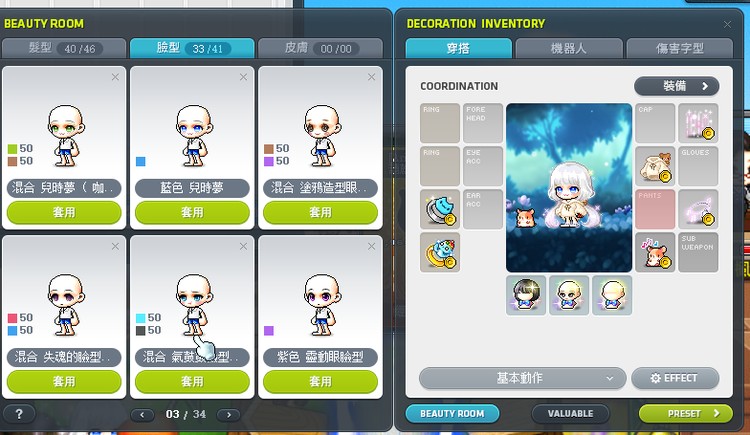Select the hamster pet equipment slot

tap(655, 252)
